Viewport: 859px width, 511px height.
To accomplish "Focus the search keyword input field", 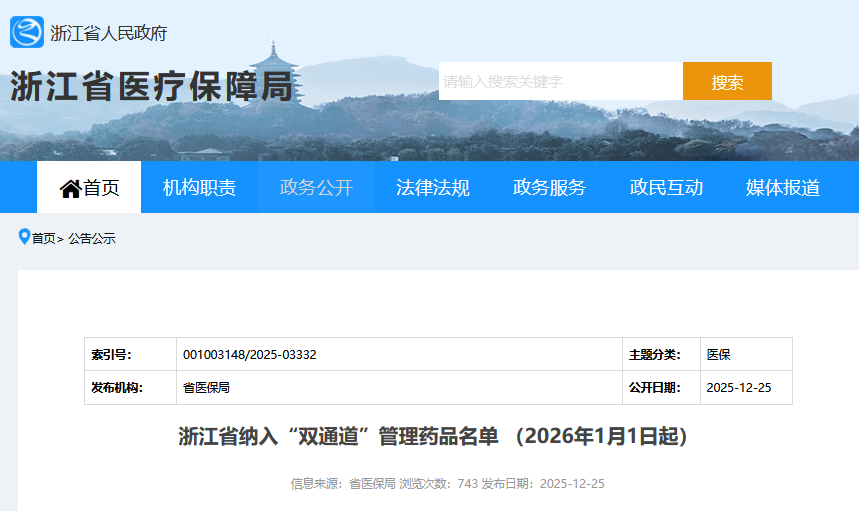I will (x=560, y=81).
